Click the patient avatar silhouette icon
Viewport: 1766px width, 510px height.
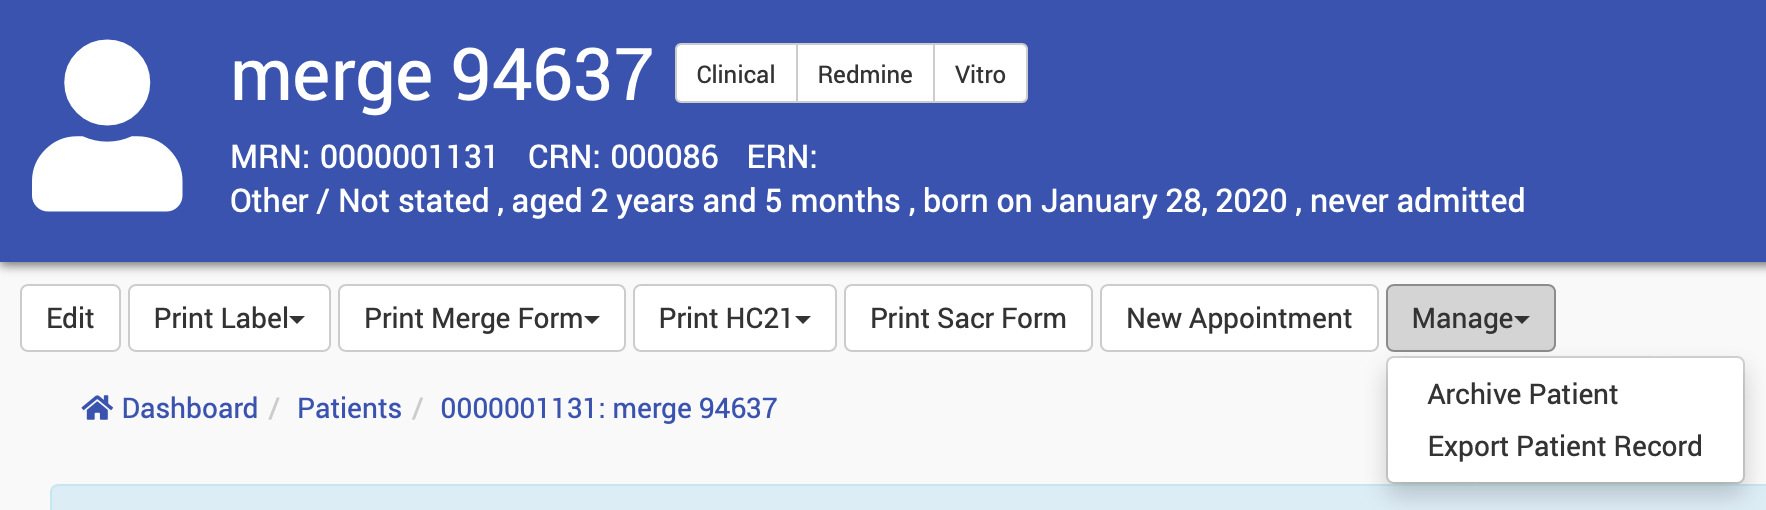[x=107, y=126]
